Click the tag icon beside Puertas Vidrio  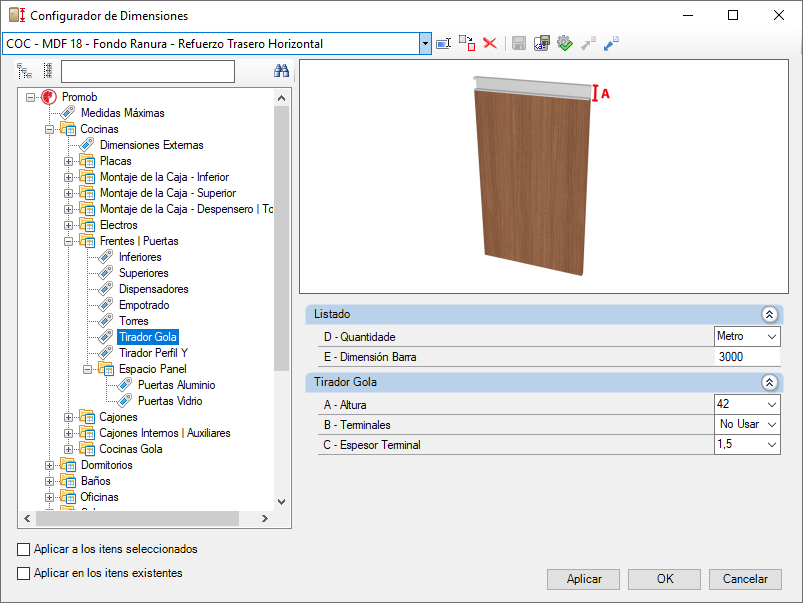click(x=124, y=401)
